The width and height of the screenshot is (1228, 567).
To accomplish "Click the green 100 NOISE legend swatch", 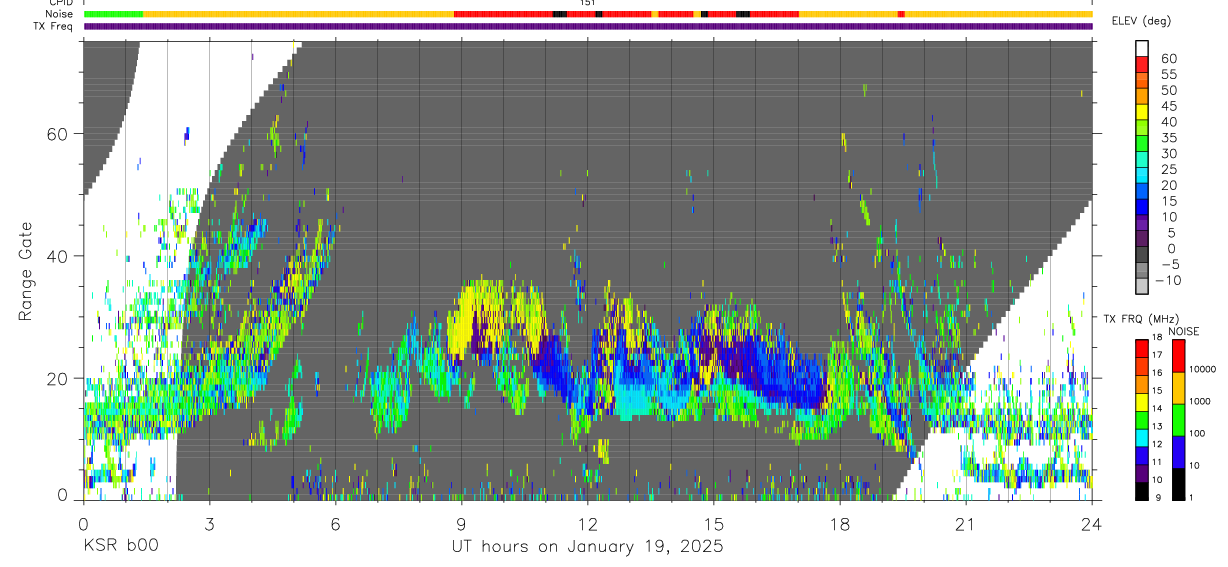I will pyautogui.click(x=1178, y=420).
